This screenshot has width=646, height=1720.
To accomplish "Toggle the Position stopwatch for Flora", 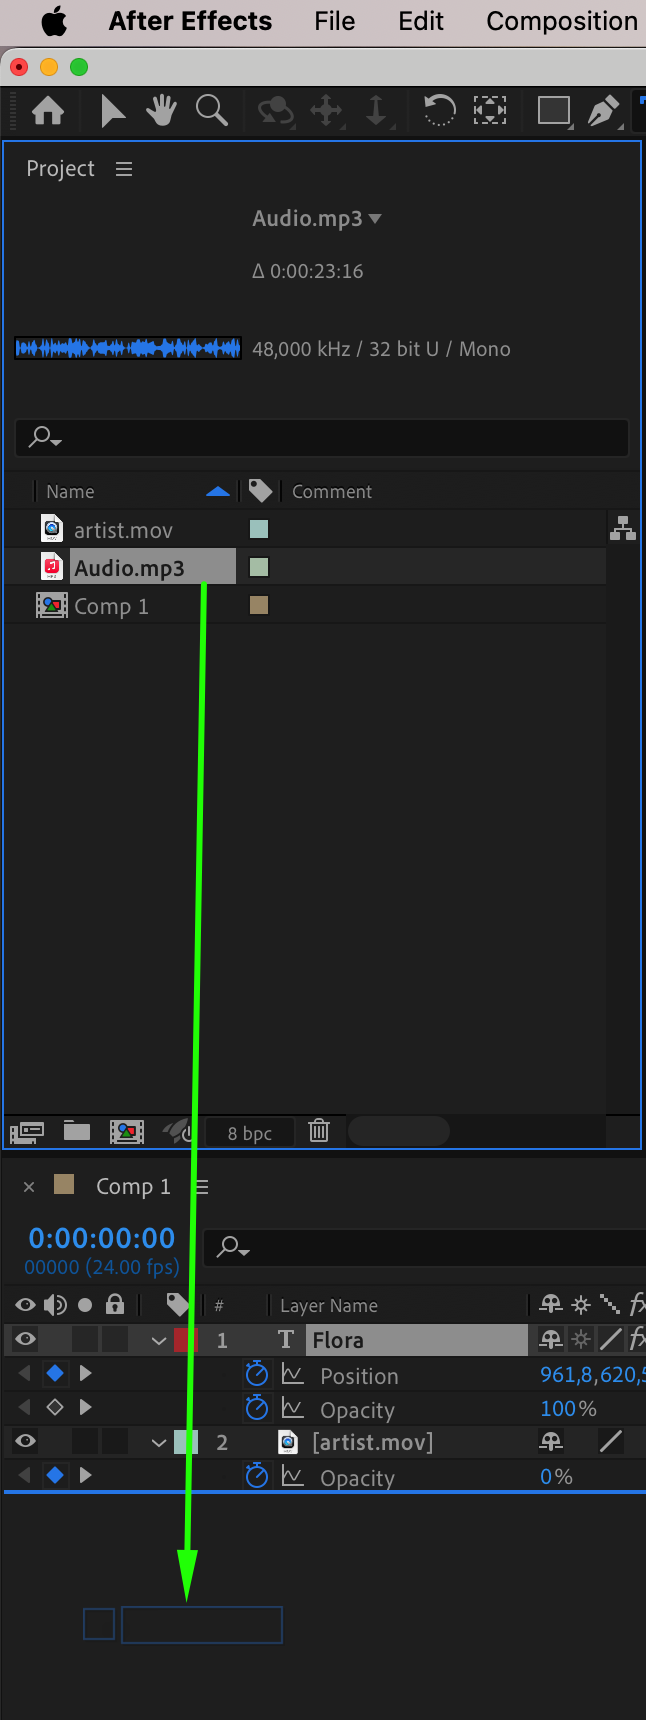I will (x=257, y=1374).
